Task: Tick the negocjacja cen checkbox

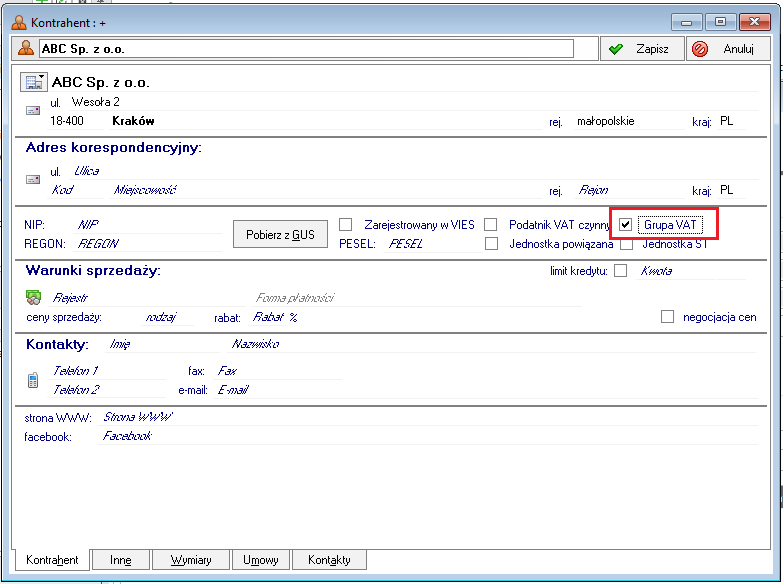Action: tap(668, 317)
